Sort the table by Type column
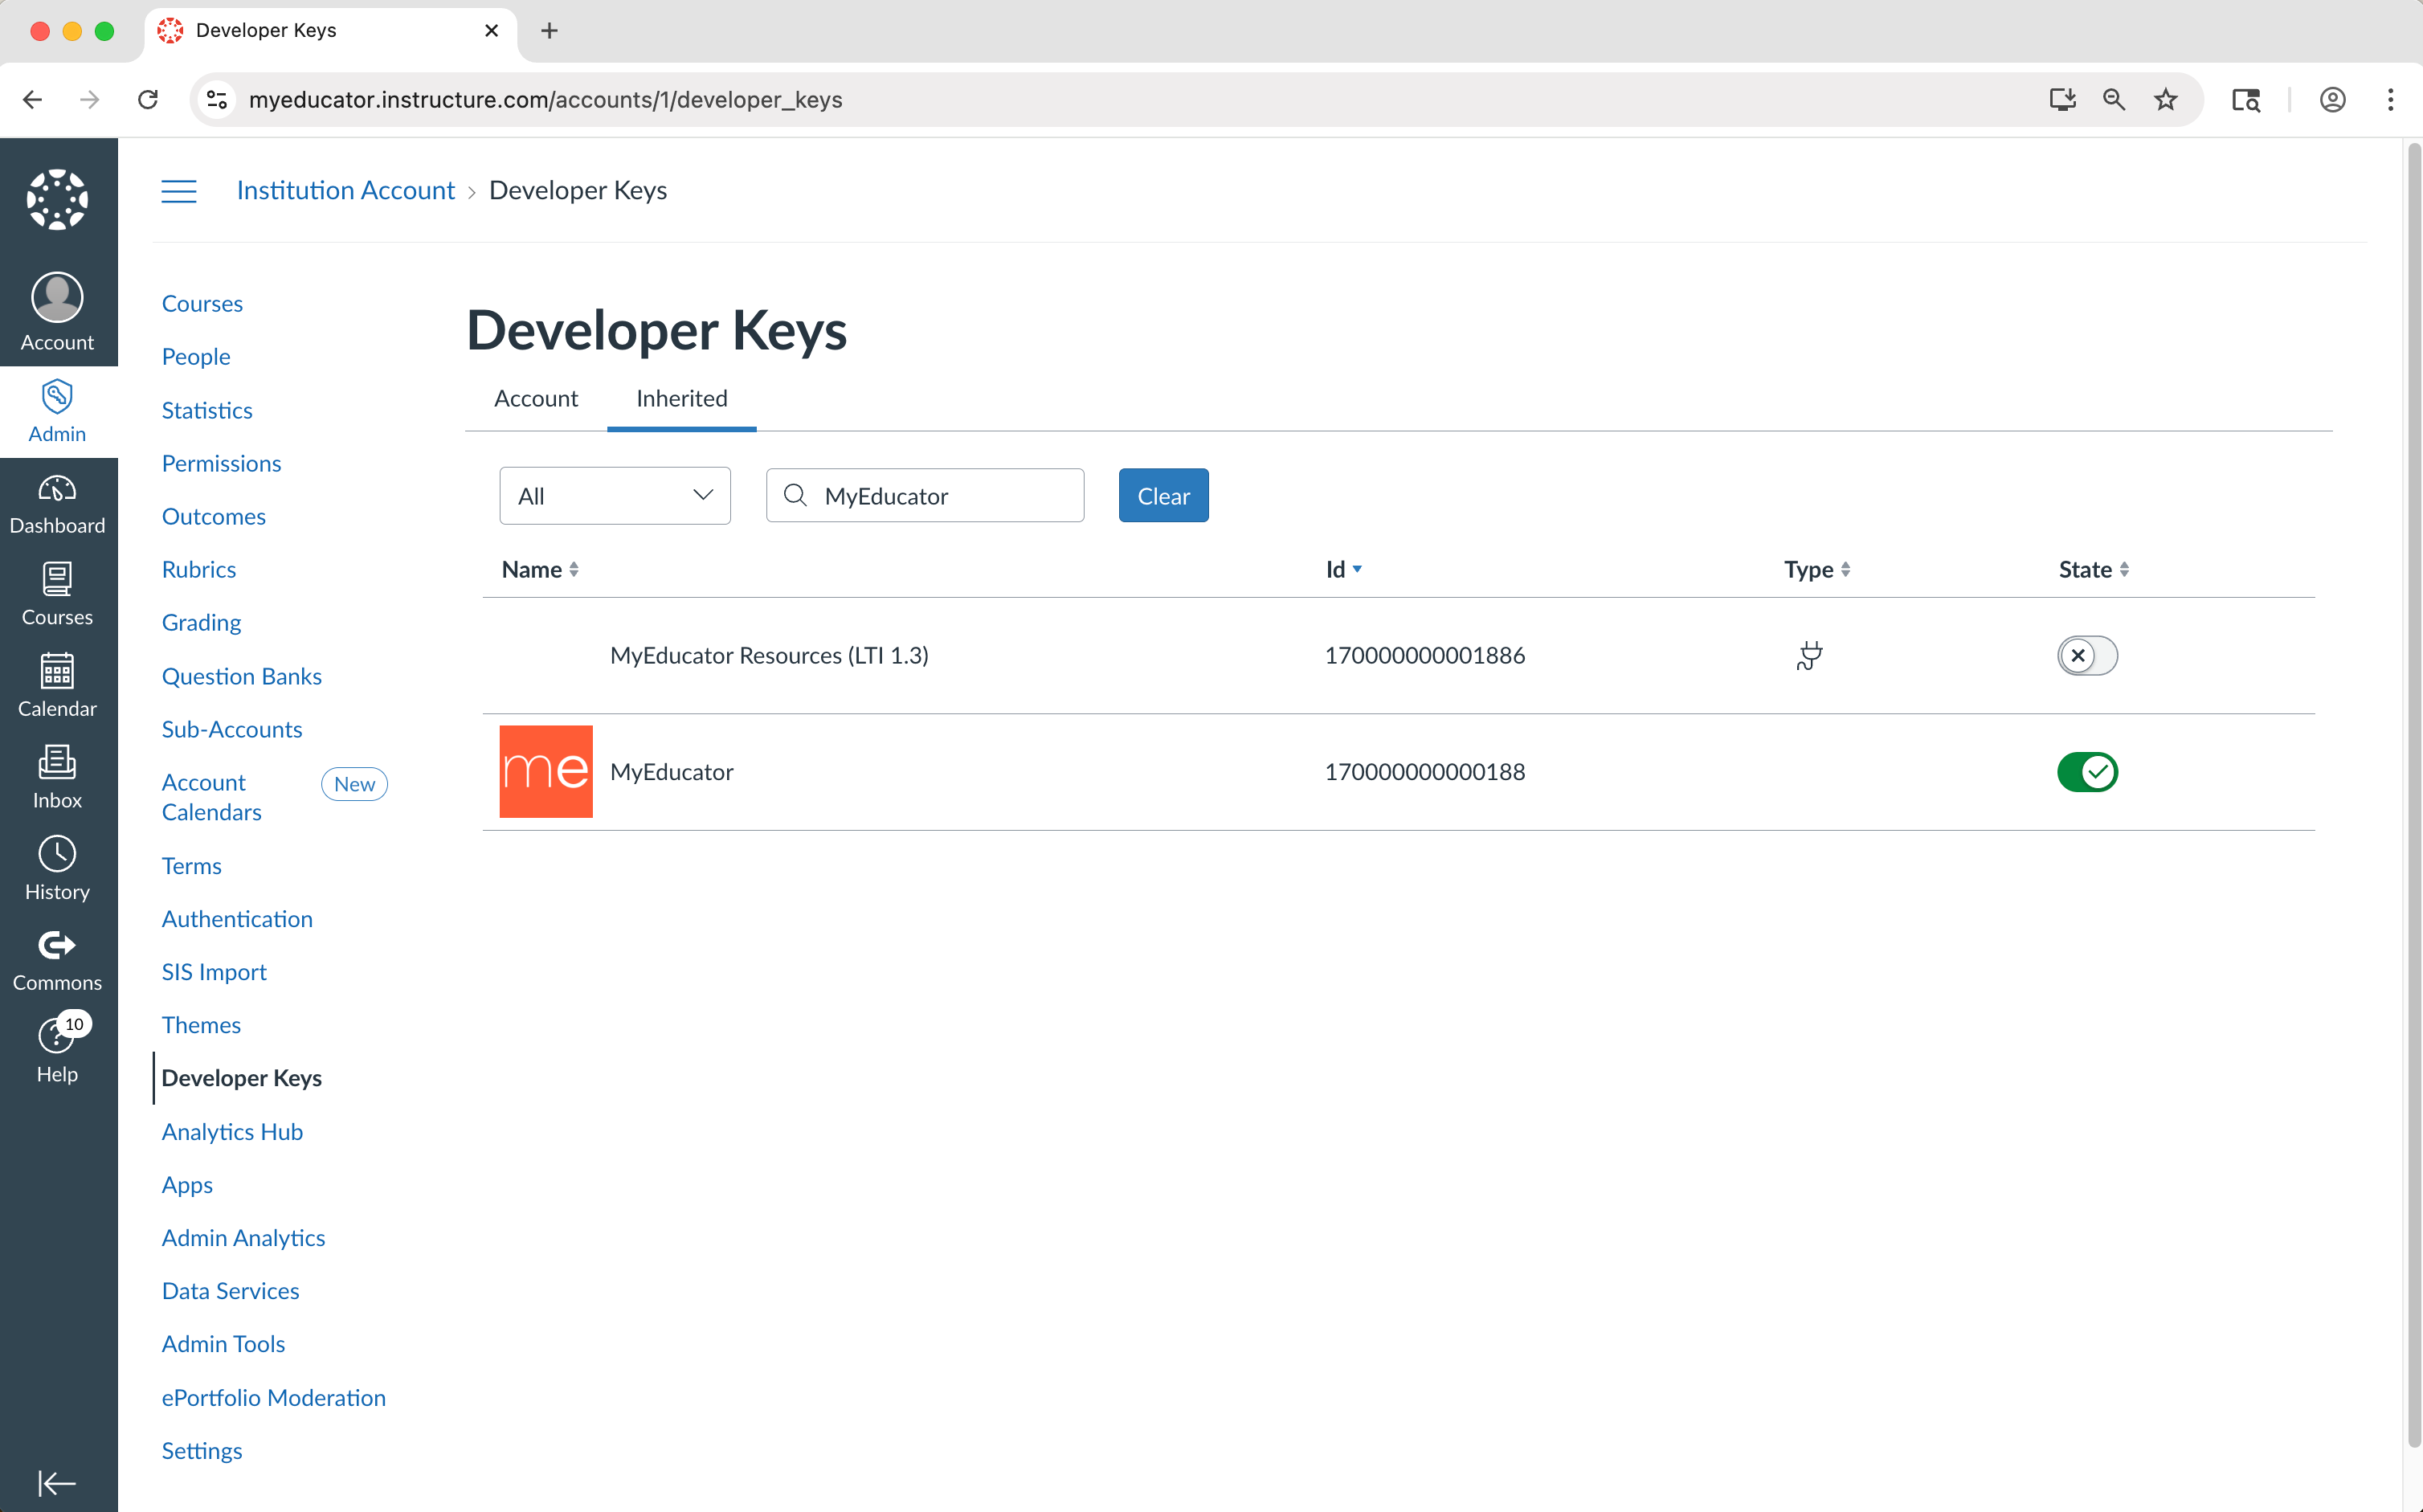Viewport: 2423px width, 1512px height. click(1817, 569)
